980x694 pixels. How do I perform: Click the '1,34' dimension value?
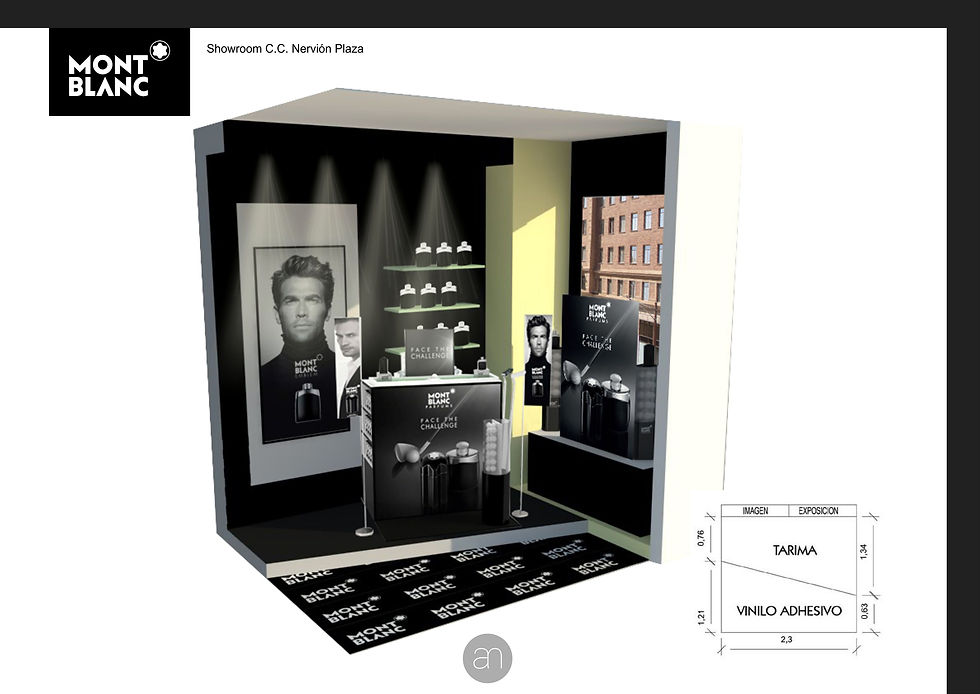pyautogui.click(x=864, y=551)
